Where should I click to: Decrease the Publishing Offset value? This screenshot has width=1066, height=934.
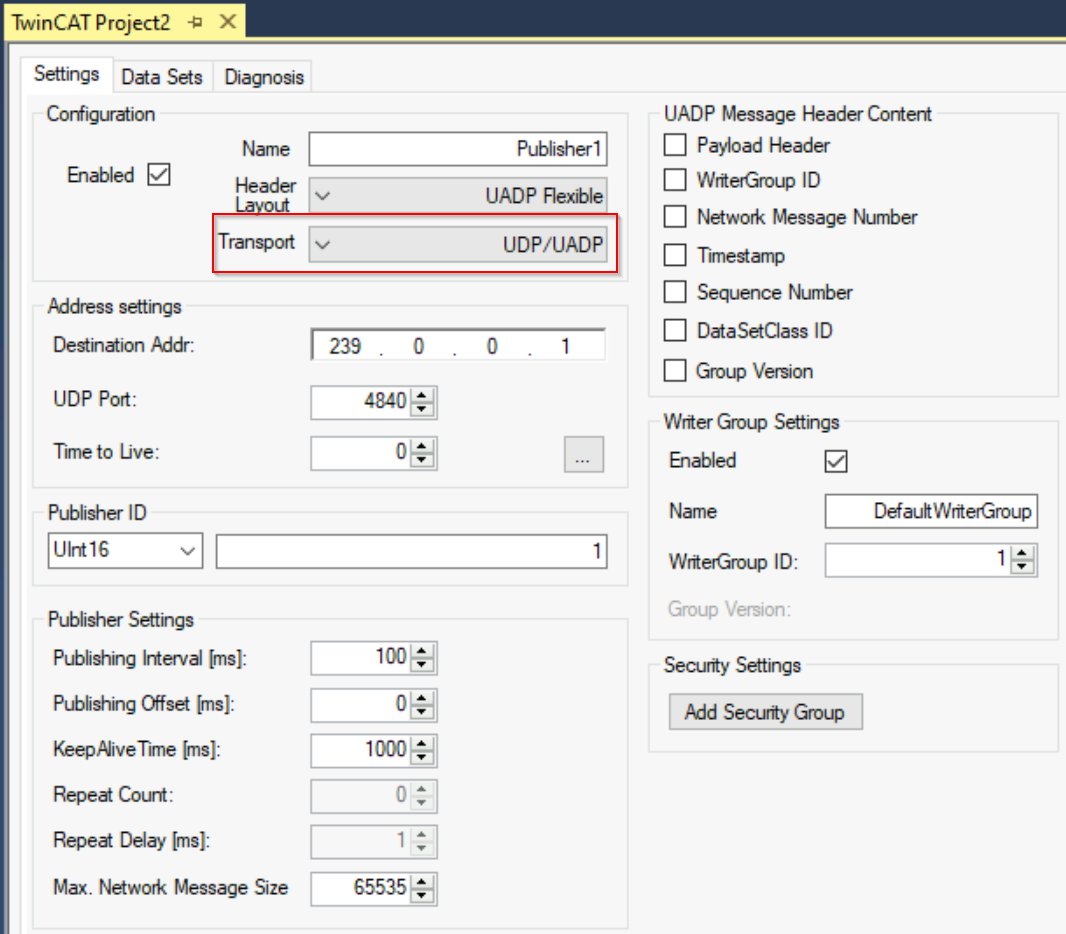pos(422,711)
